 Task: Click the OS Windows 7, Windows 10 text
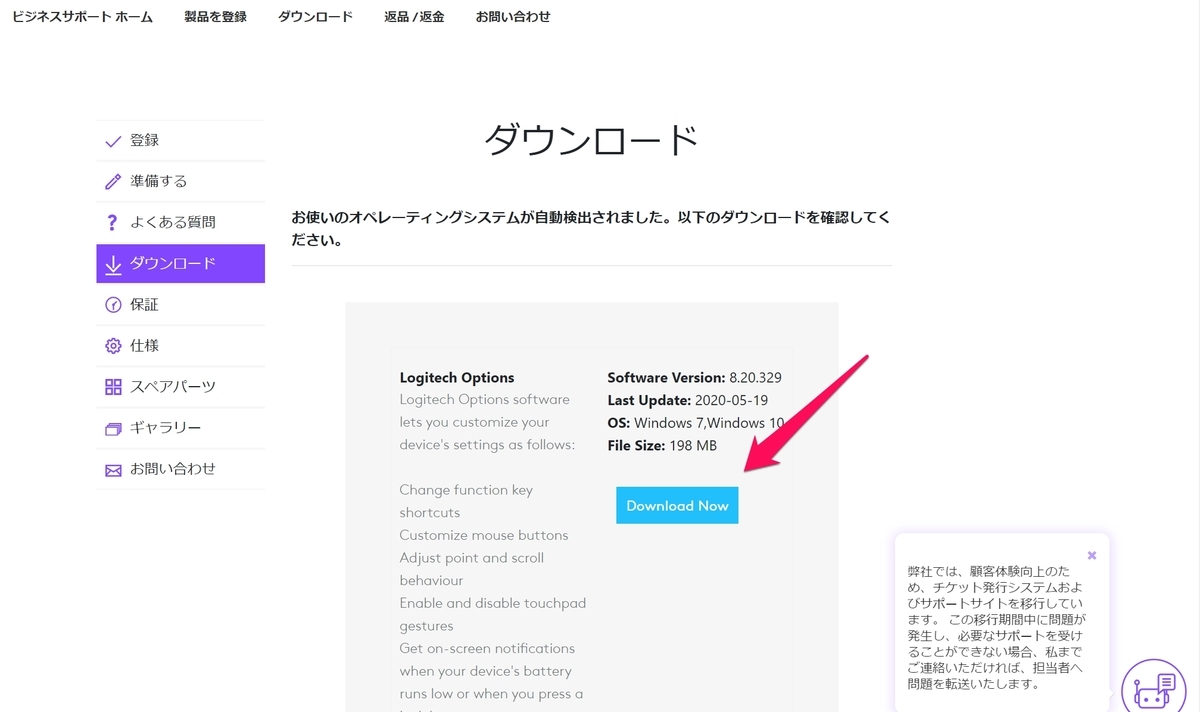[696, 423]
